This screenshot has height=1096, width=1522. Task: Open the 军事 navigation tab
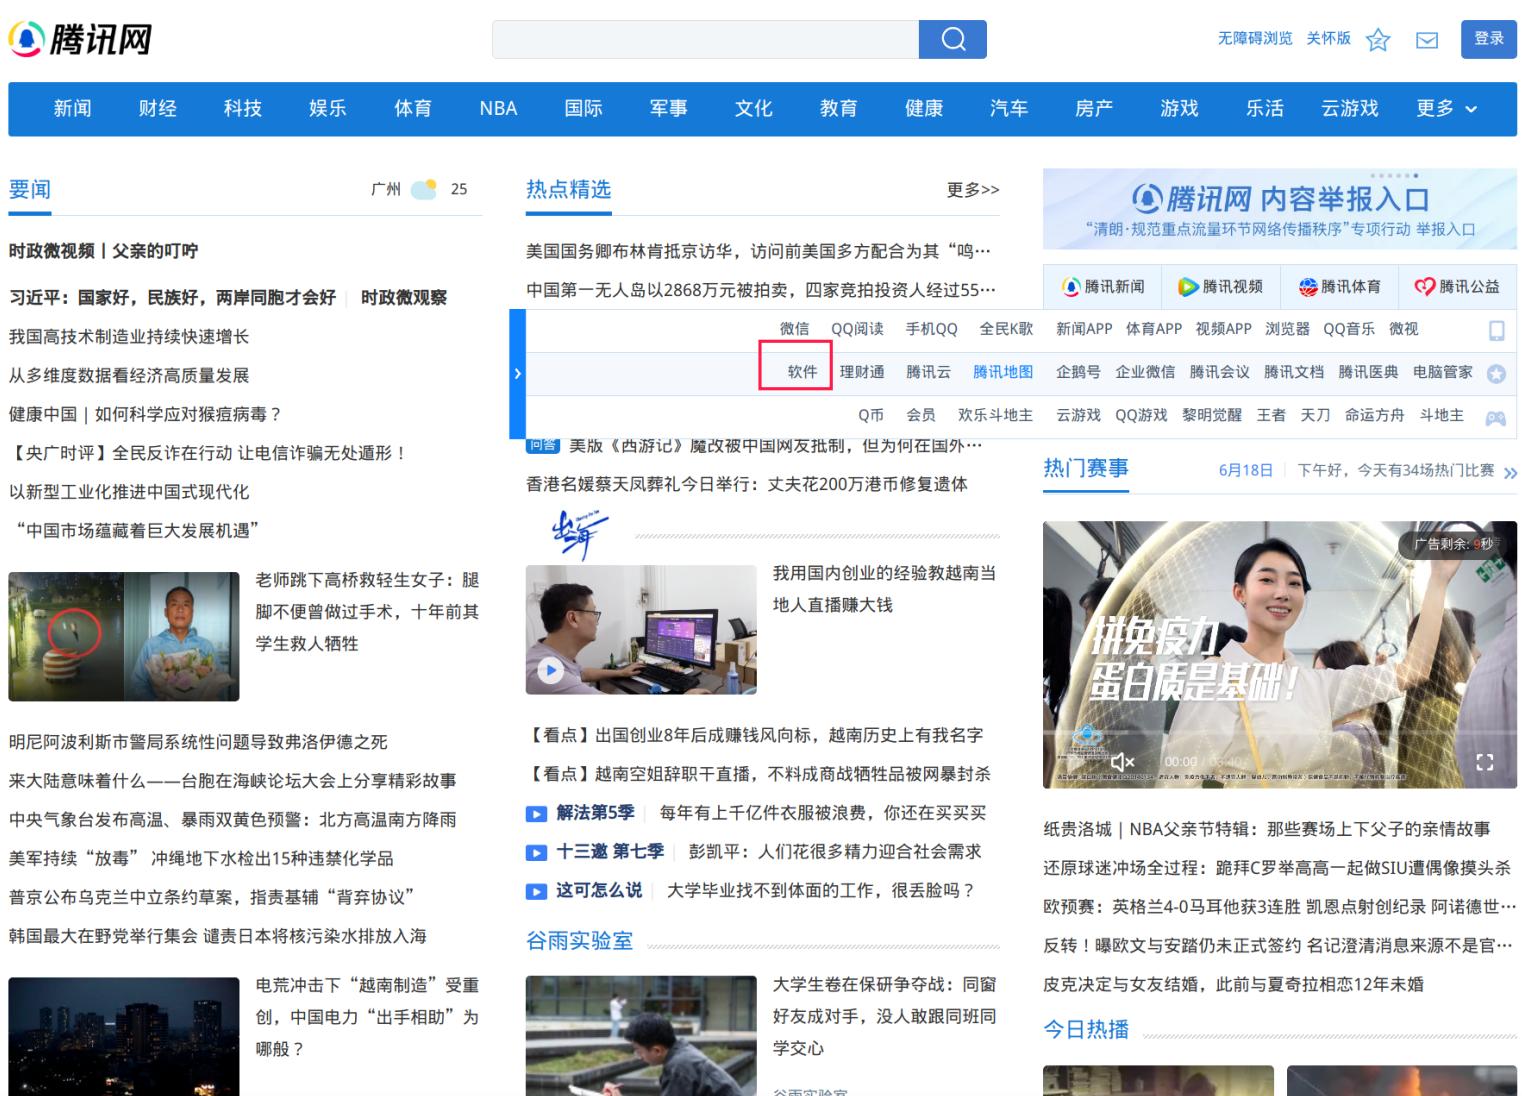coord(668,109)
